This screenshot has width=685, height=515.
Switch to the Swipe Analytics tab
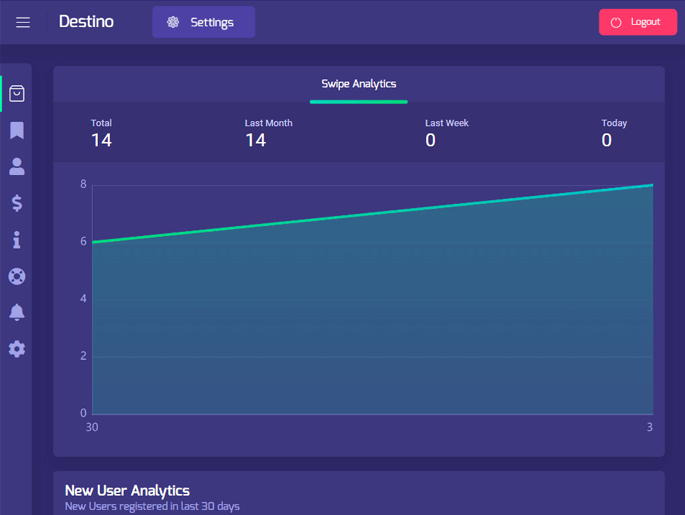click(358, 84)
